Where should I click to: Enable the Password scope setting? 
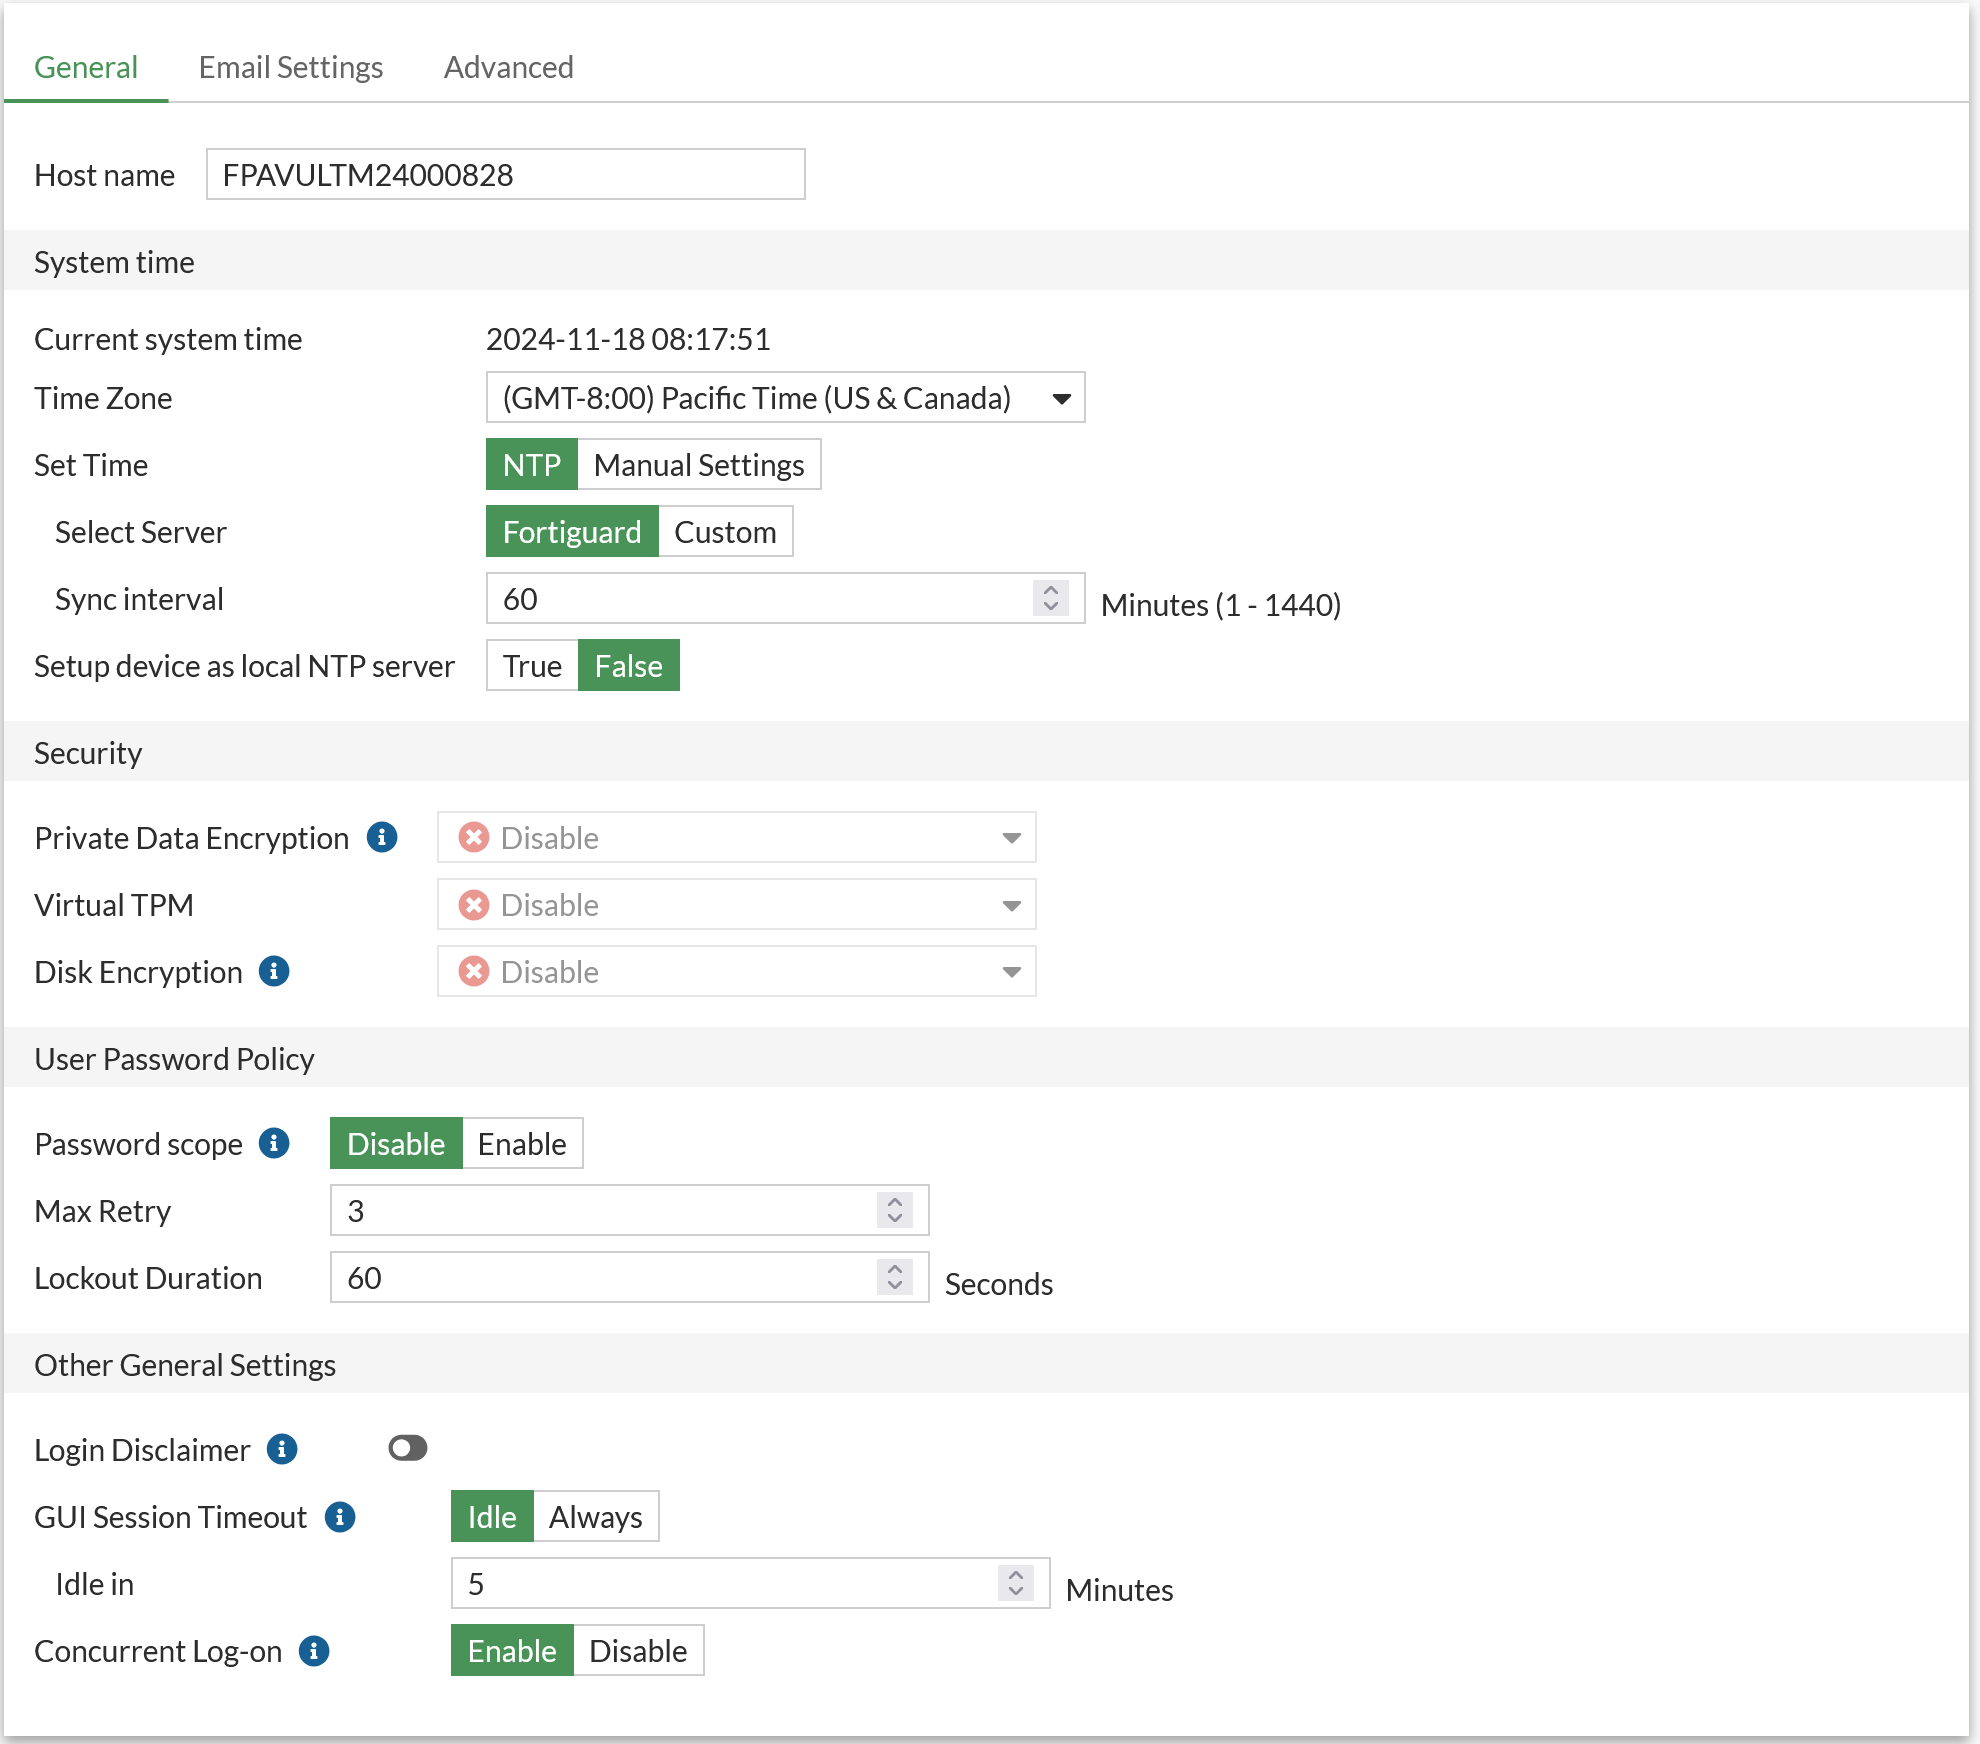[x=521, y=1143]
